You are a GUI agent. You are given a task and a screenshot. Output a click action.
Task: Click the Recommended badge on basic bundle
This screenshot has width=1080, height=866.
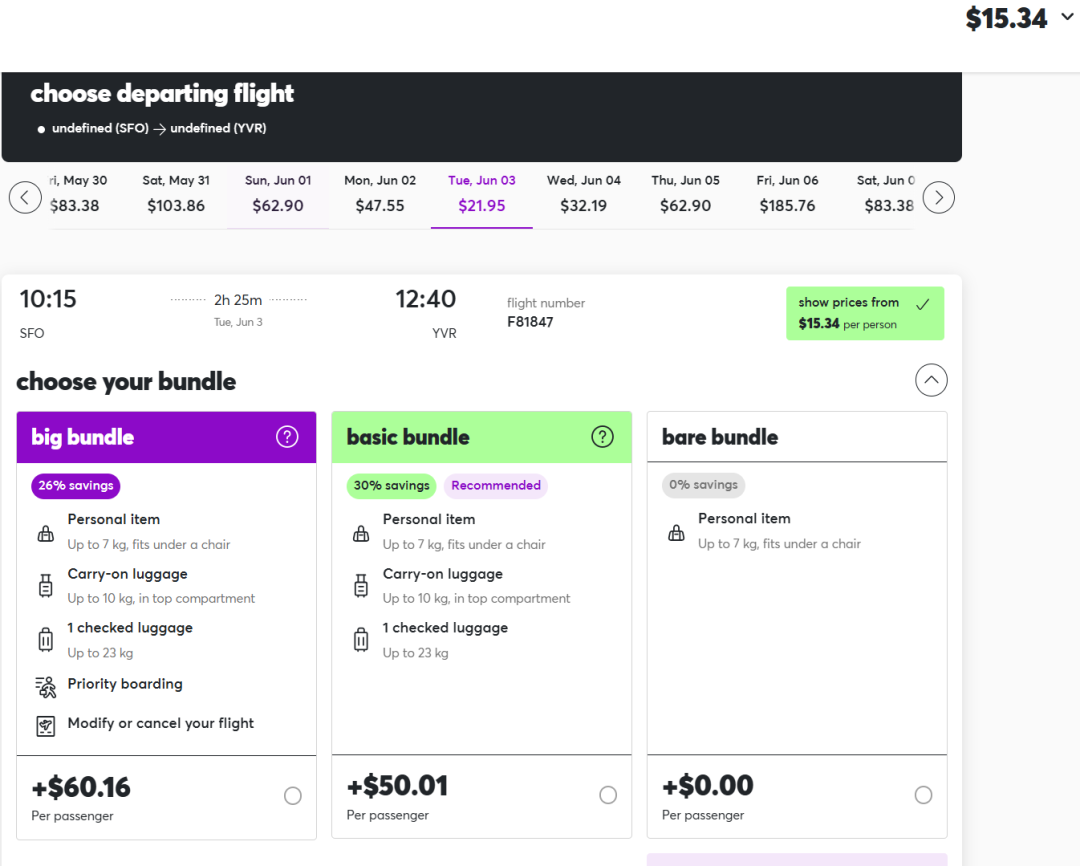[x=496, y=486]
